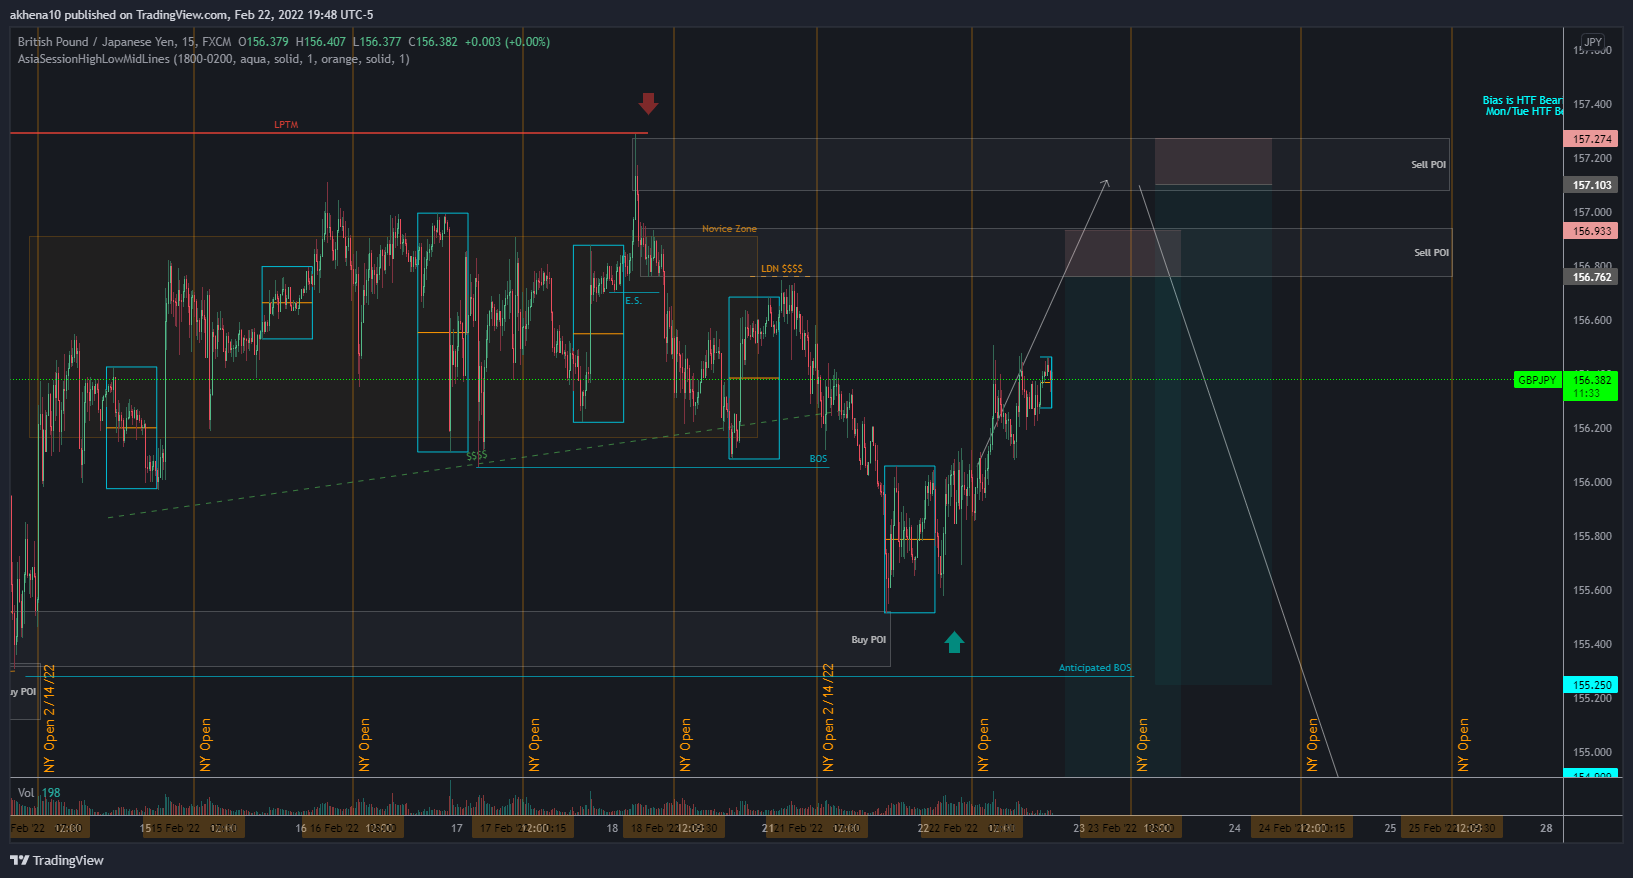Click the 155.800 price axis tick

point(1592,536)
